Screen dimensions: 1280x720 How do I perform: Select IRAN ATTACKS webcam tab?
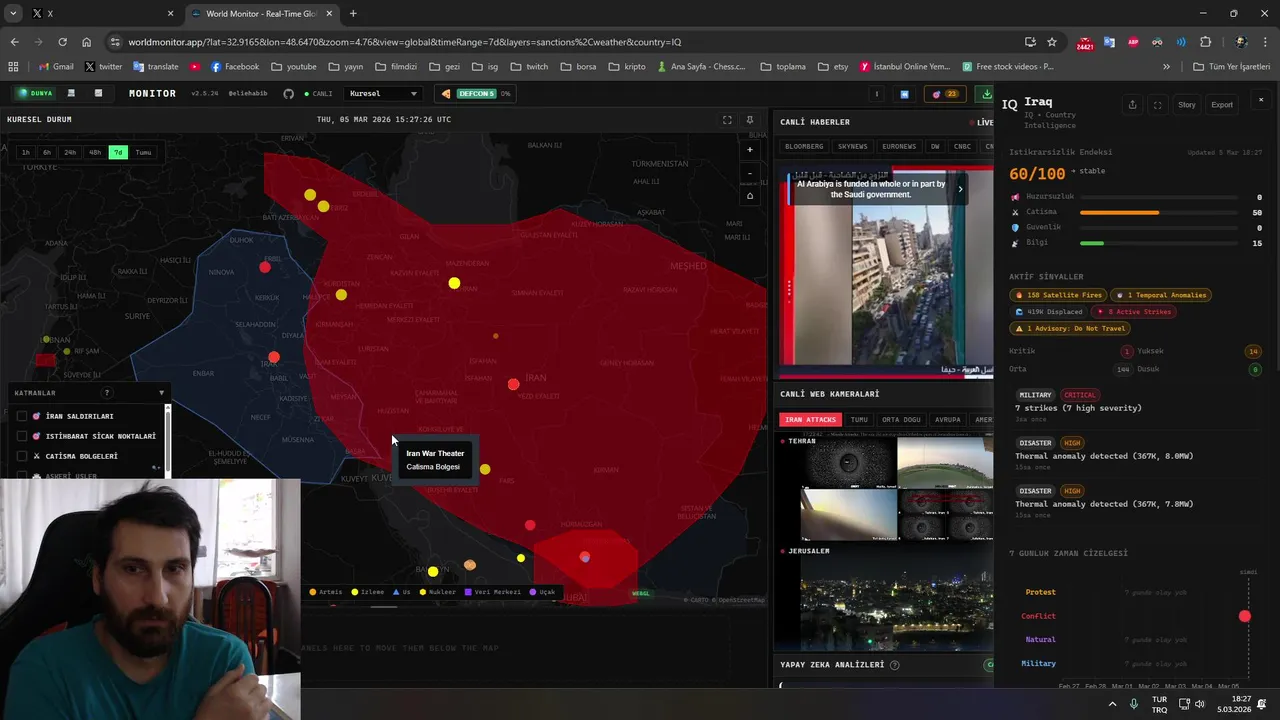810,420
